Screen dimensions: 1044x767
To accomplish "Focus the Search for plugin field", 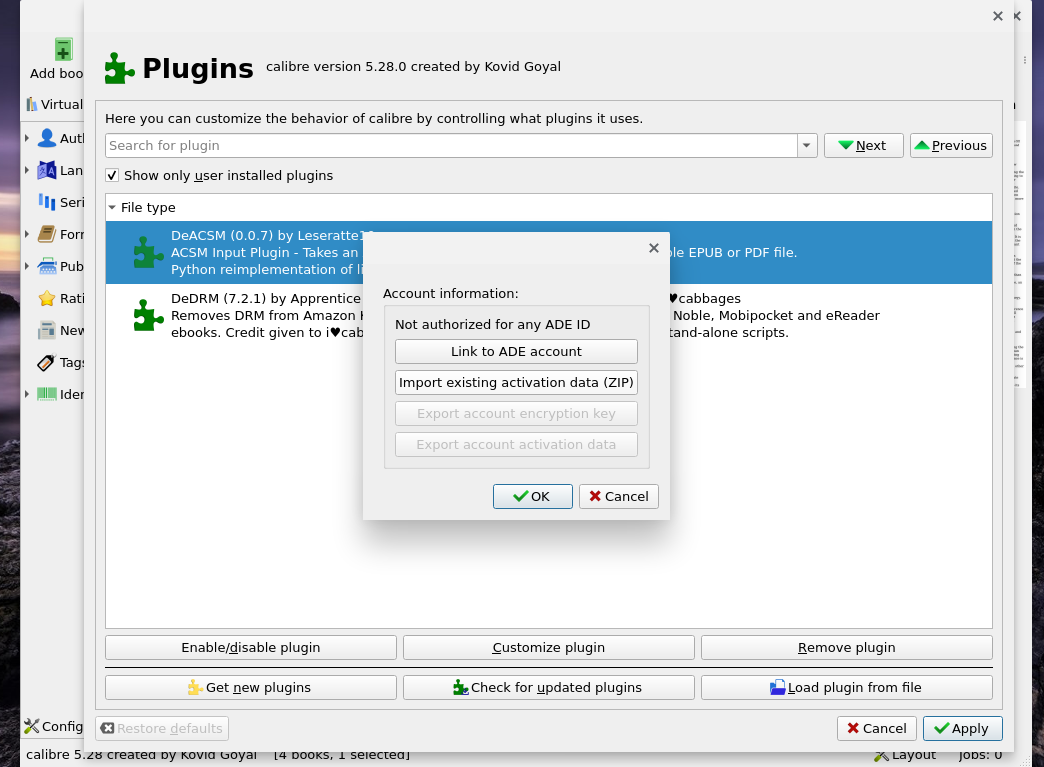I will click(450, 146).
